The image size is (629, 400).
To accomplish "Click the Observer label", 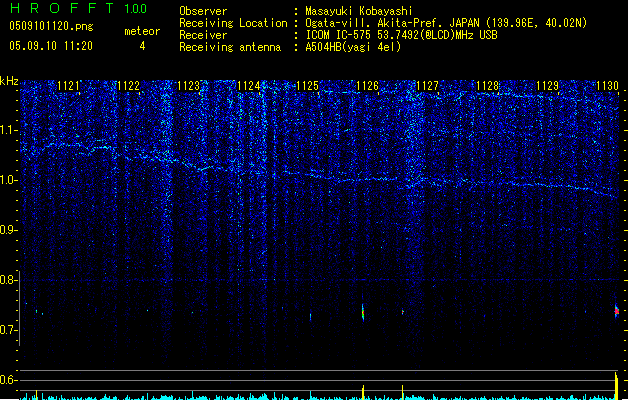I will point(203,11).
